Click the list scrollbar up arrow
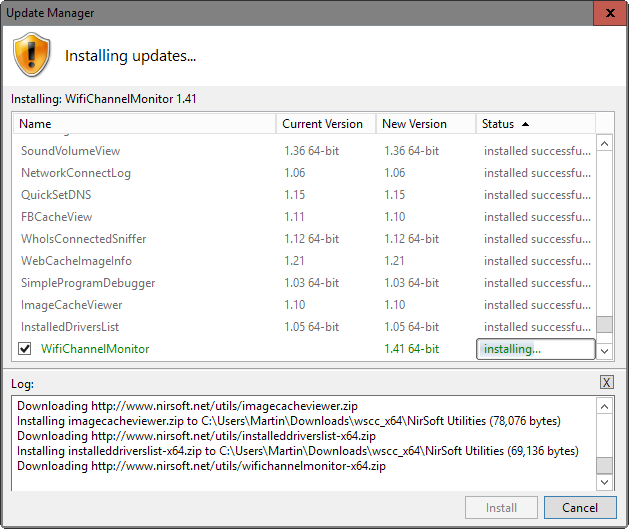 click(x=605, y=144)
